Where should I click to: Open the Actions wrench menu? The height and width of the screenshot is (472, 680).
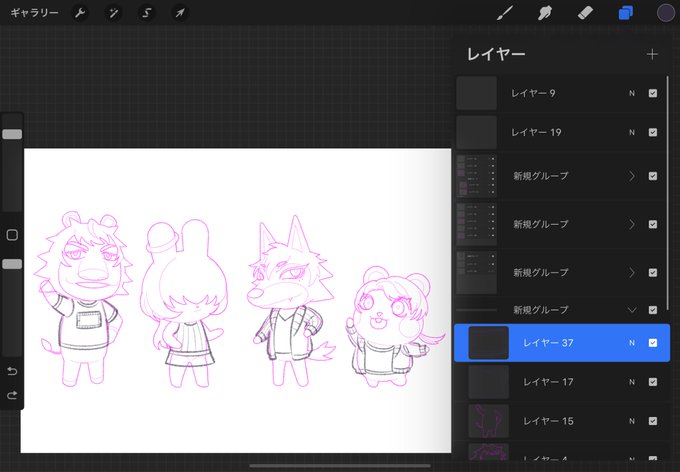[80, 13]
